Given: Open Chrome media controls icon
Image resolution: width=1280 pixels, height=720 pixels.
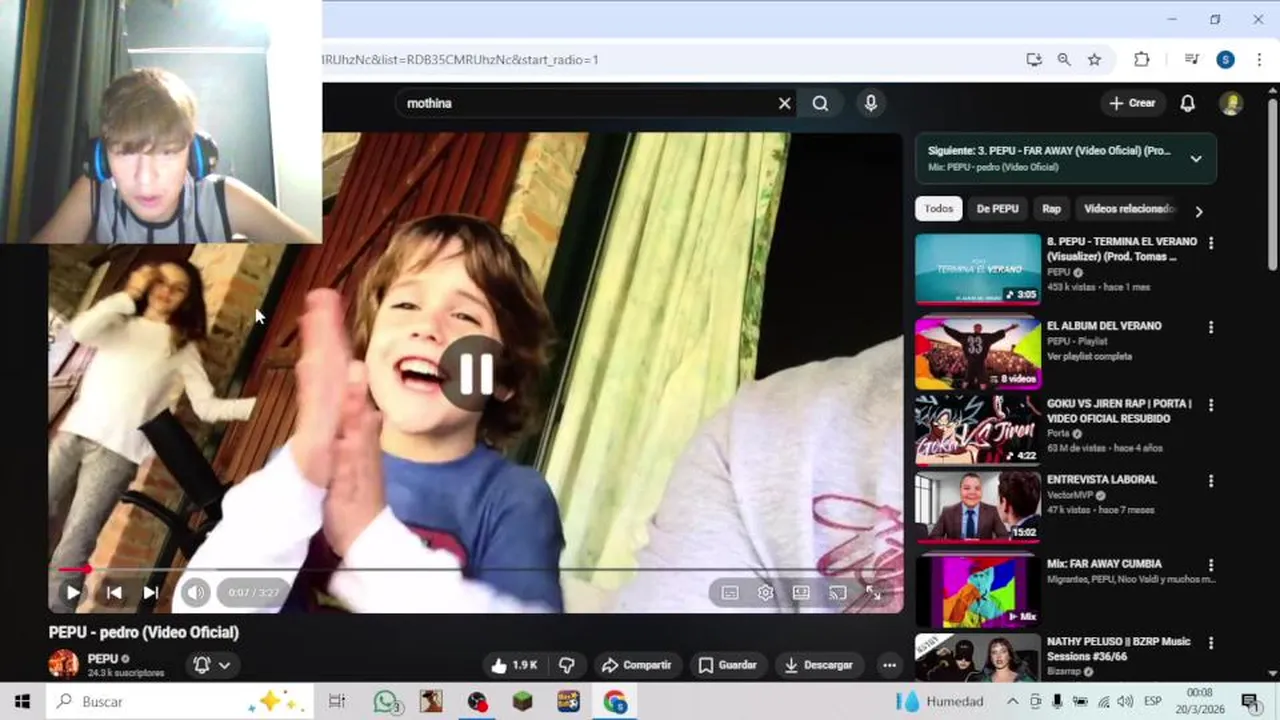Looking at the screenshot, I should (x=1191, y=60).
